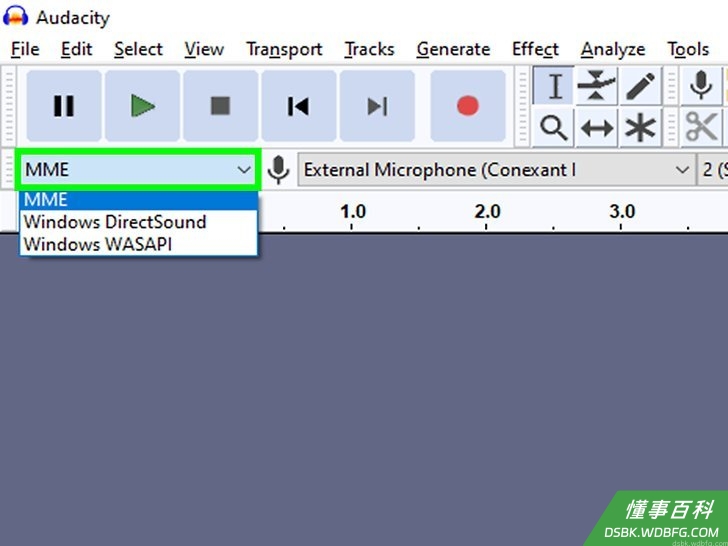The height and width of the screenshot is (546, 728).
Task: Start recording with the red Record button
Action: point(468,106)
